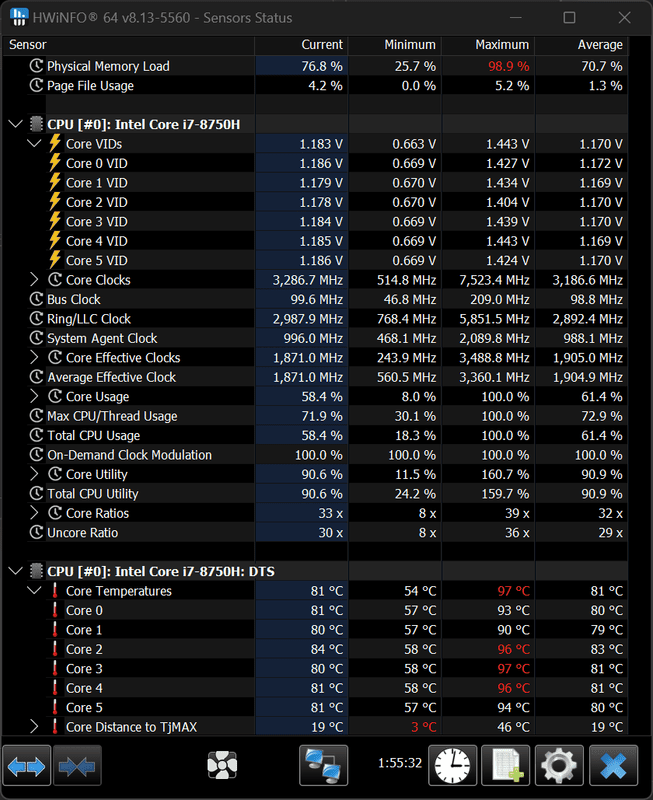The image size is (653, 800).
Task: Collapse the Core VIDs subtree
Action: 34,143
